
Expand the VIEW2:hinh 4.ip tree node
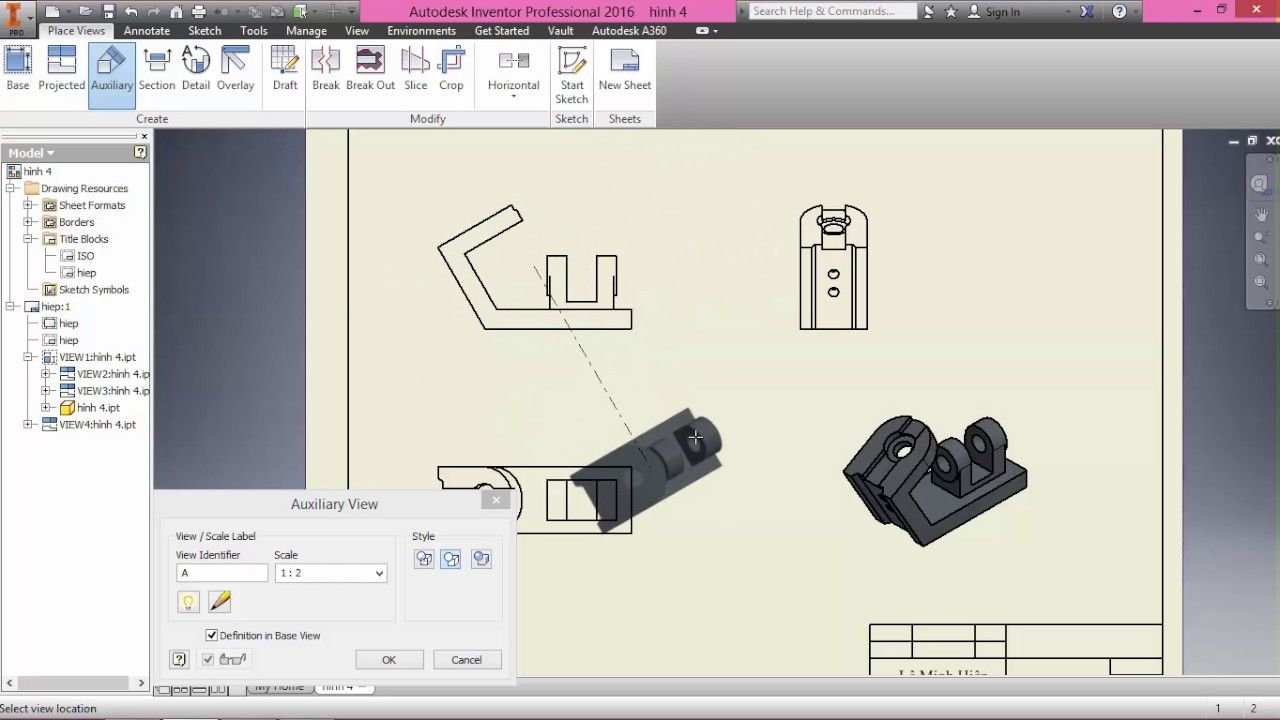tap(45, 374)
